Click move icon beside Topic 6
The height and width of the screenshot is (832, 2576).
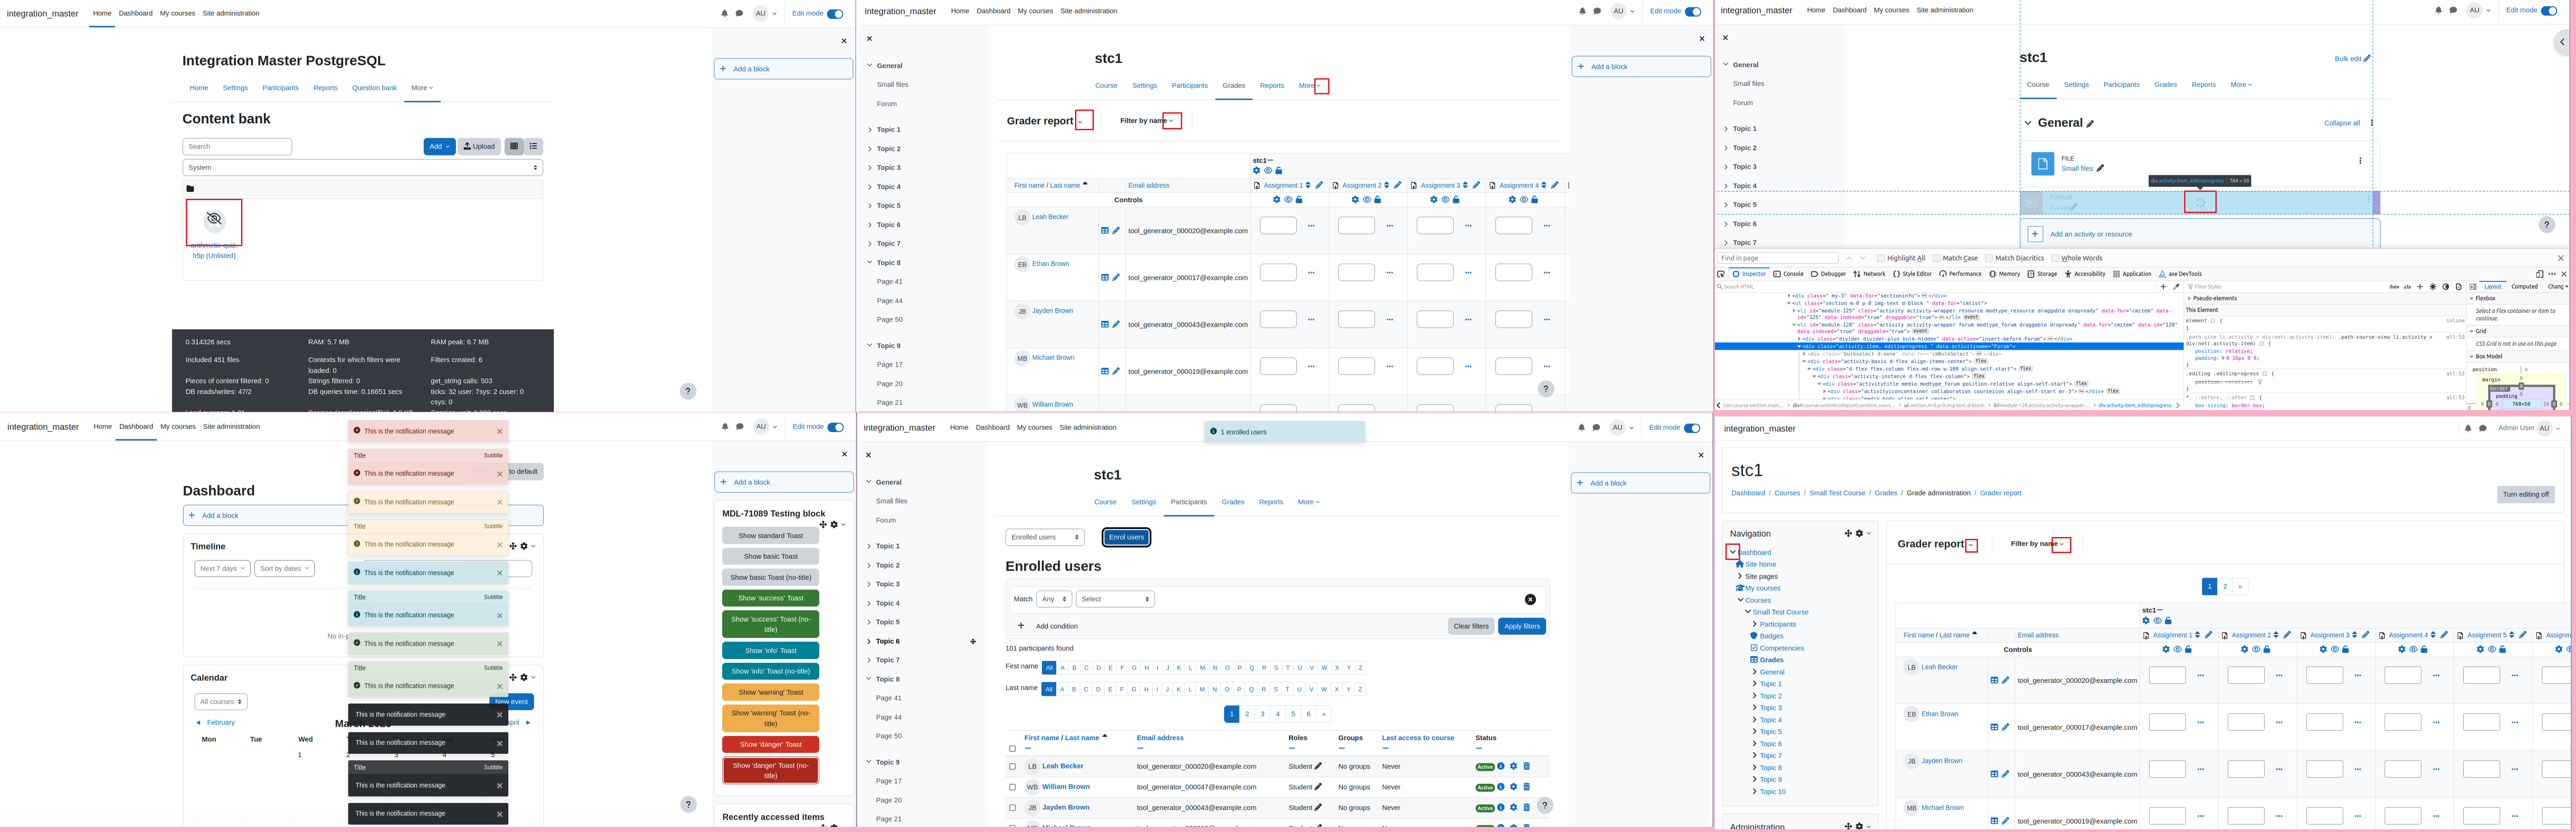tap(973, 642)
